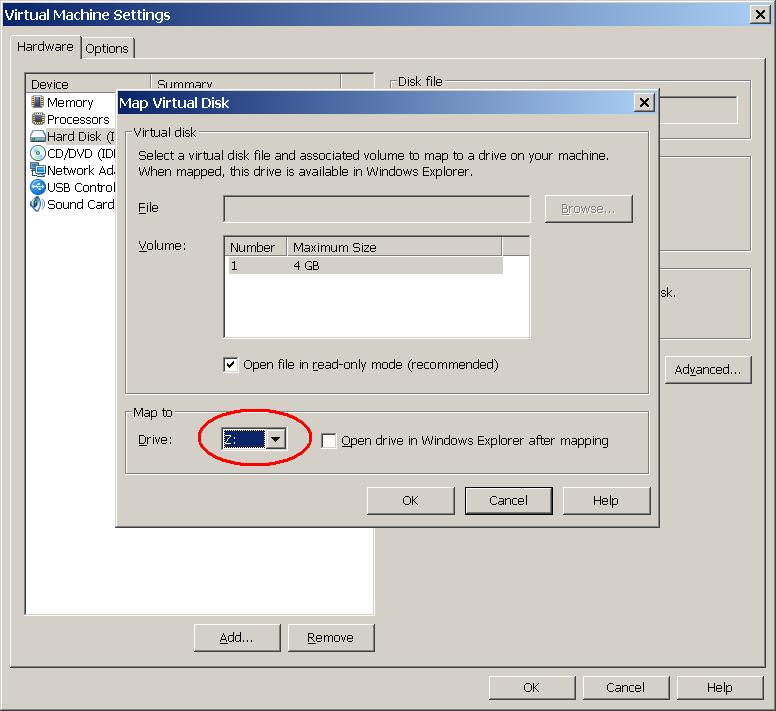Select the Hard Disk device icon
The image size is (776, 711).
tap(38, 137)
